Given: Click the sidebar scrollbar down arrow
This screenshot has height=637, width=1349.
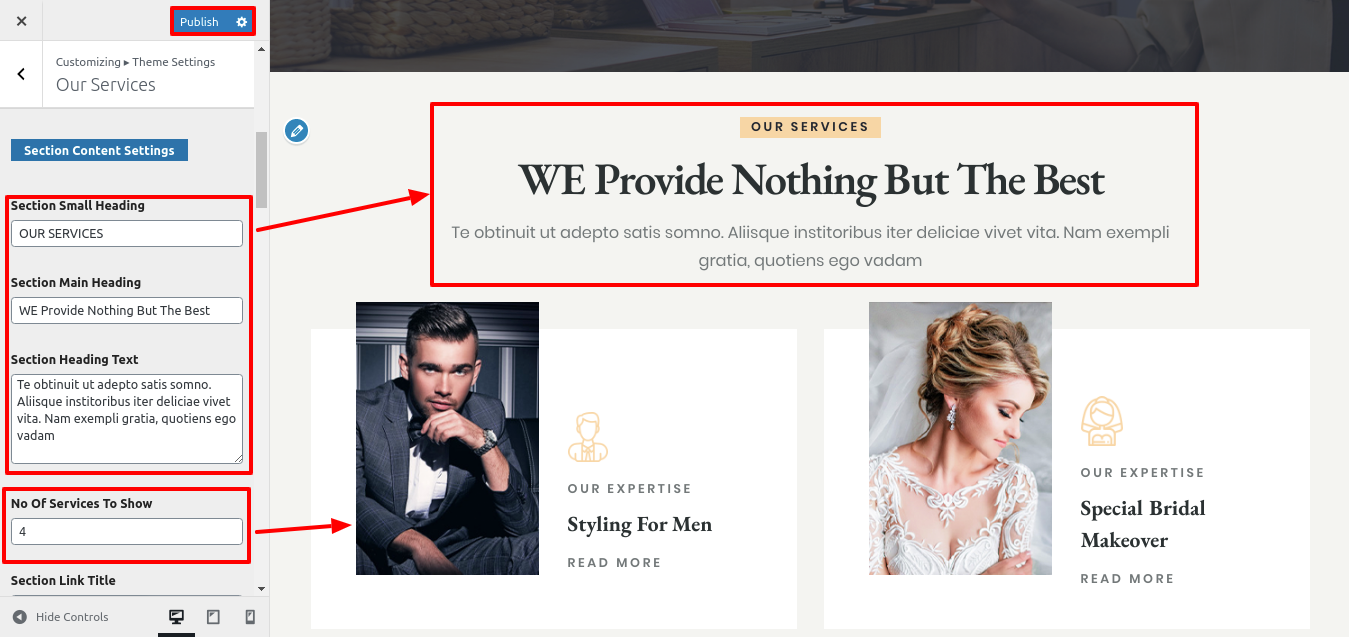Looking at the screenshot, I should pos(262,589).
